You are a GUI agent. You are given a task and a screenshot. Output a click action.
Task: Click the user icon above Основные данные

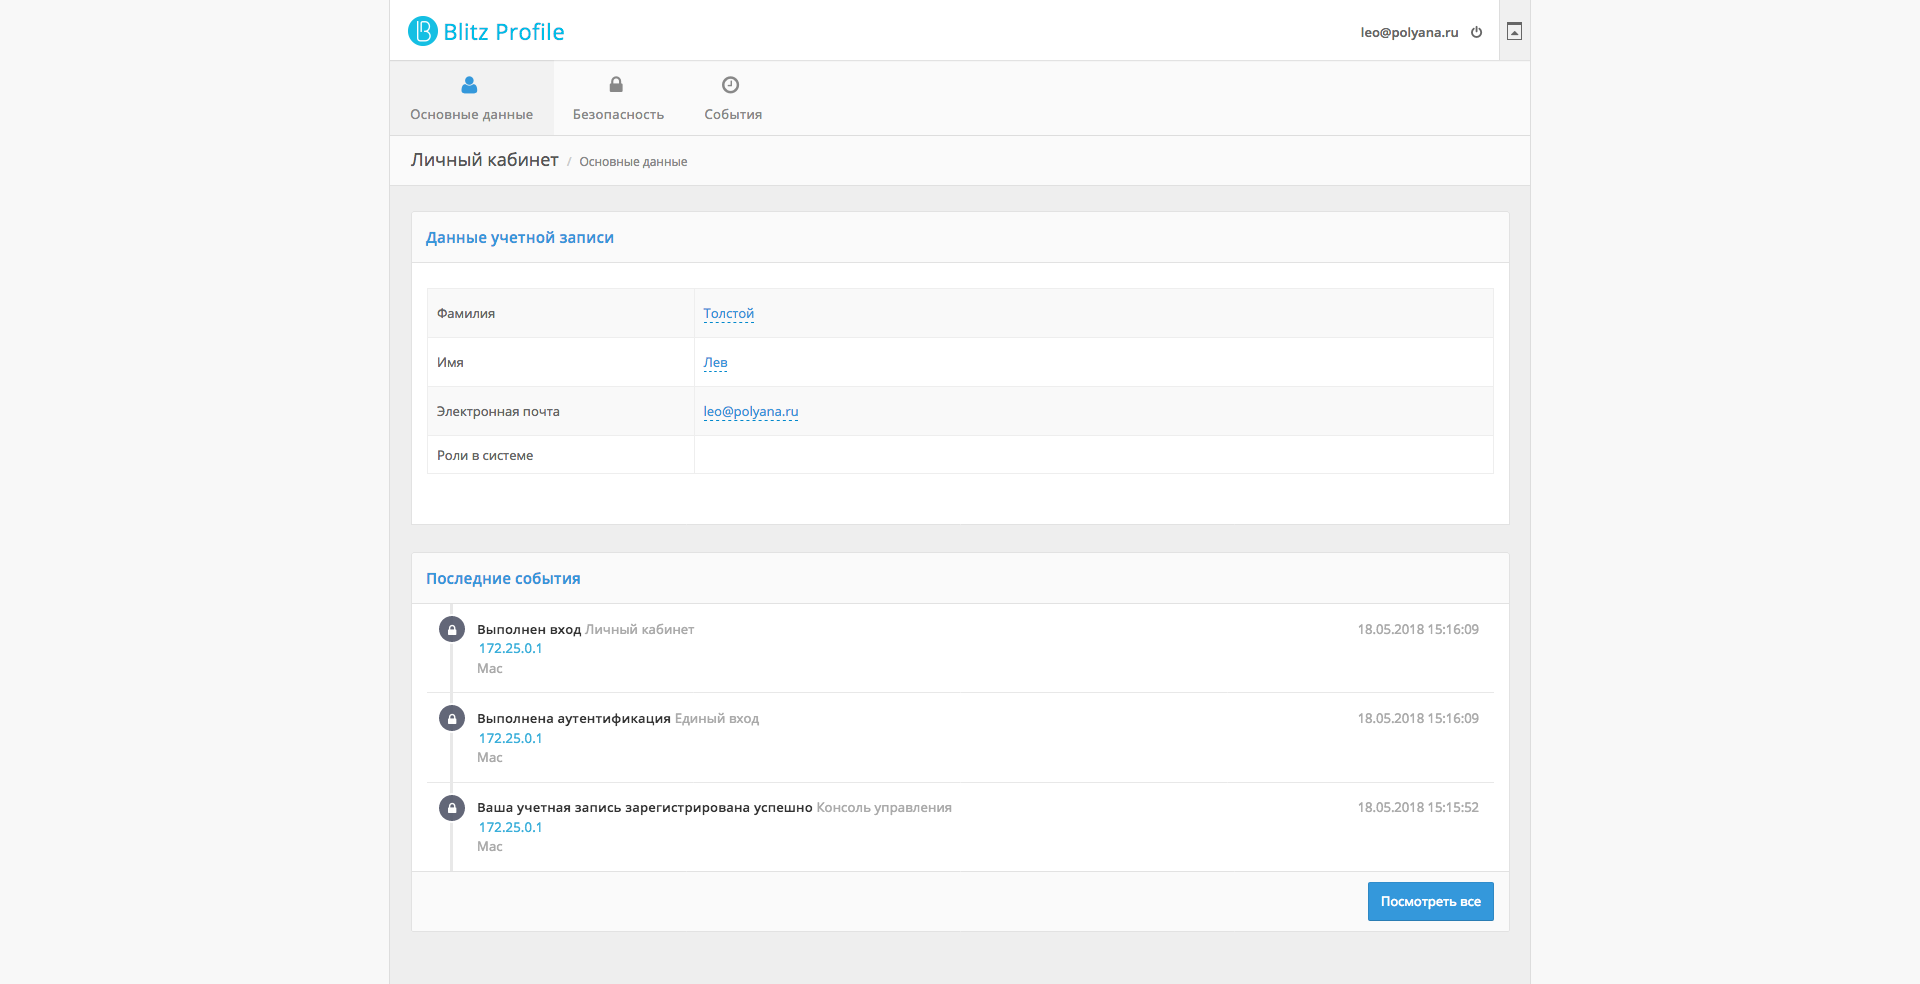469,85
